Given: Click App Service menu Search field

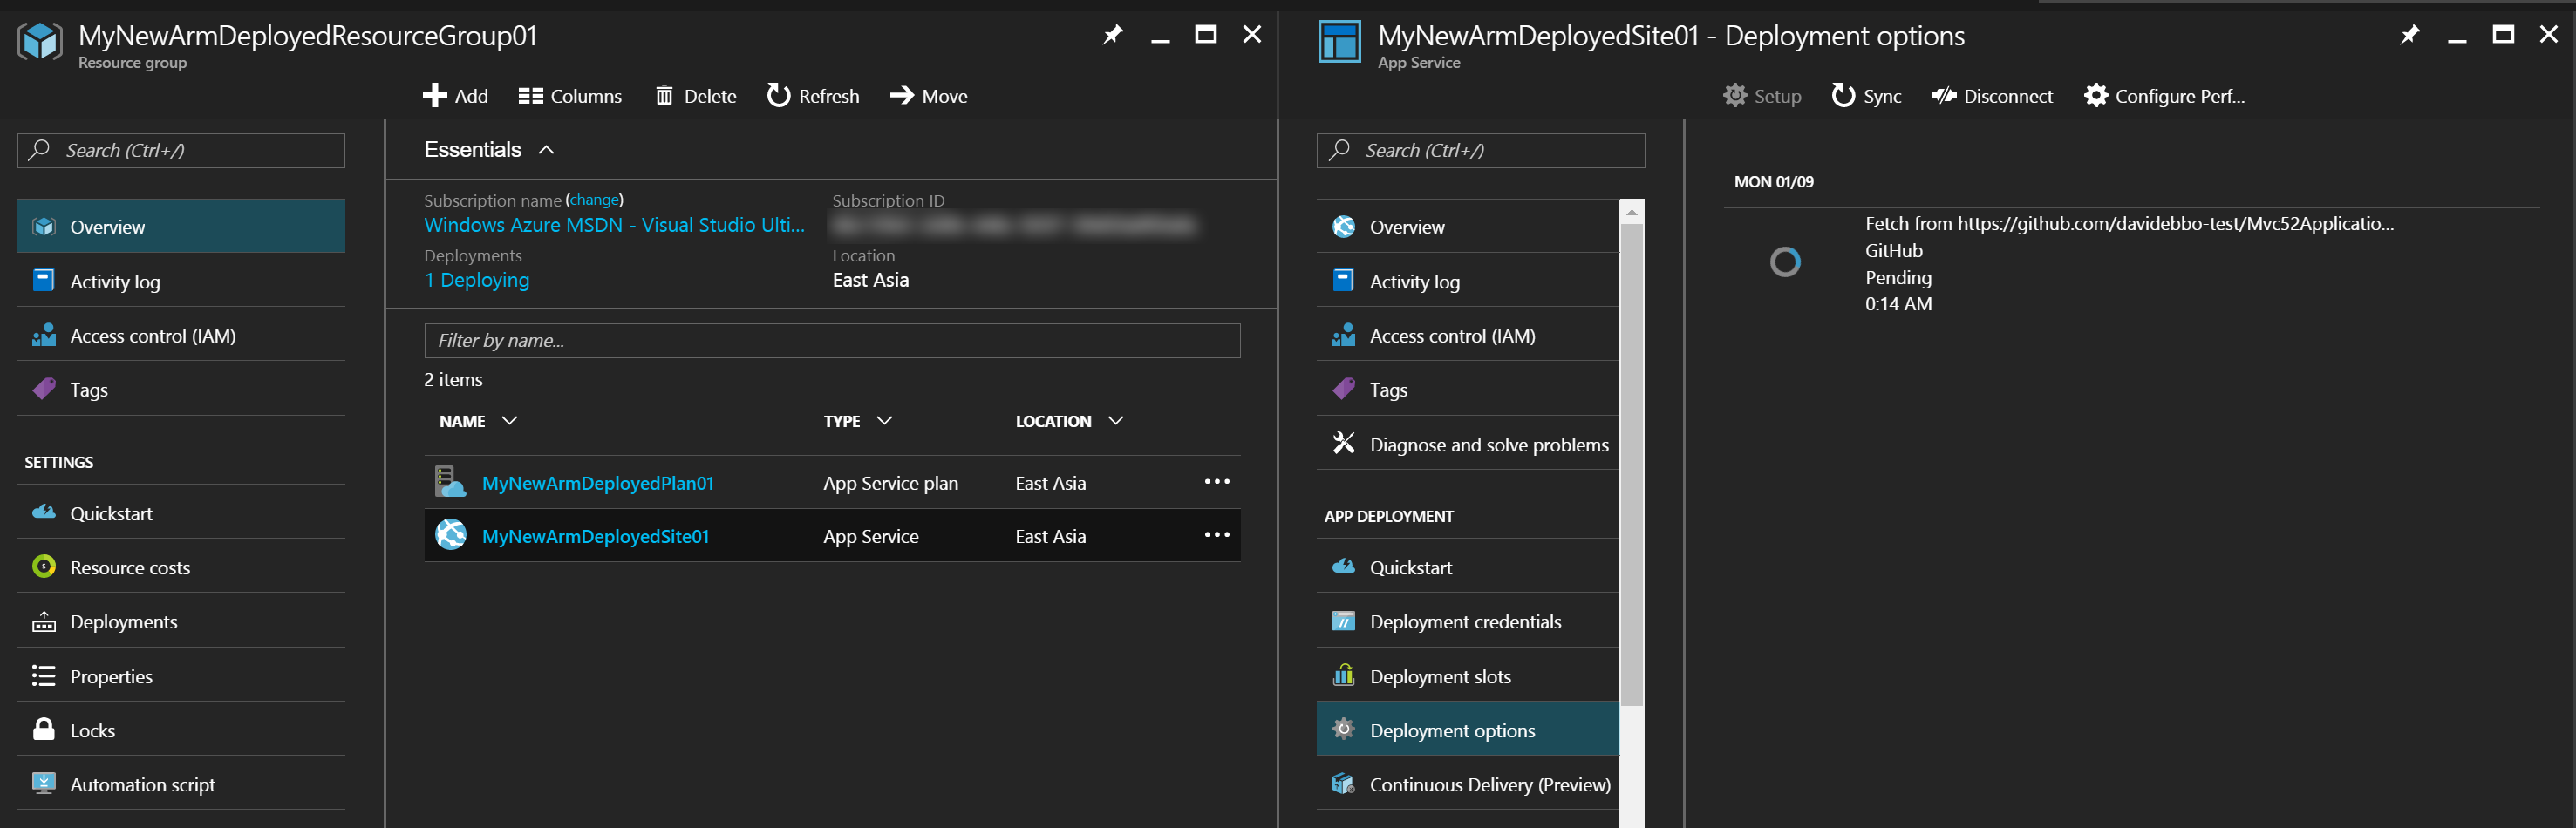Looking at the screenshot, I should point(1480,150).
